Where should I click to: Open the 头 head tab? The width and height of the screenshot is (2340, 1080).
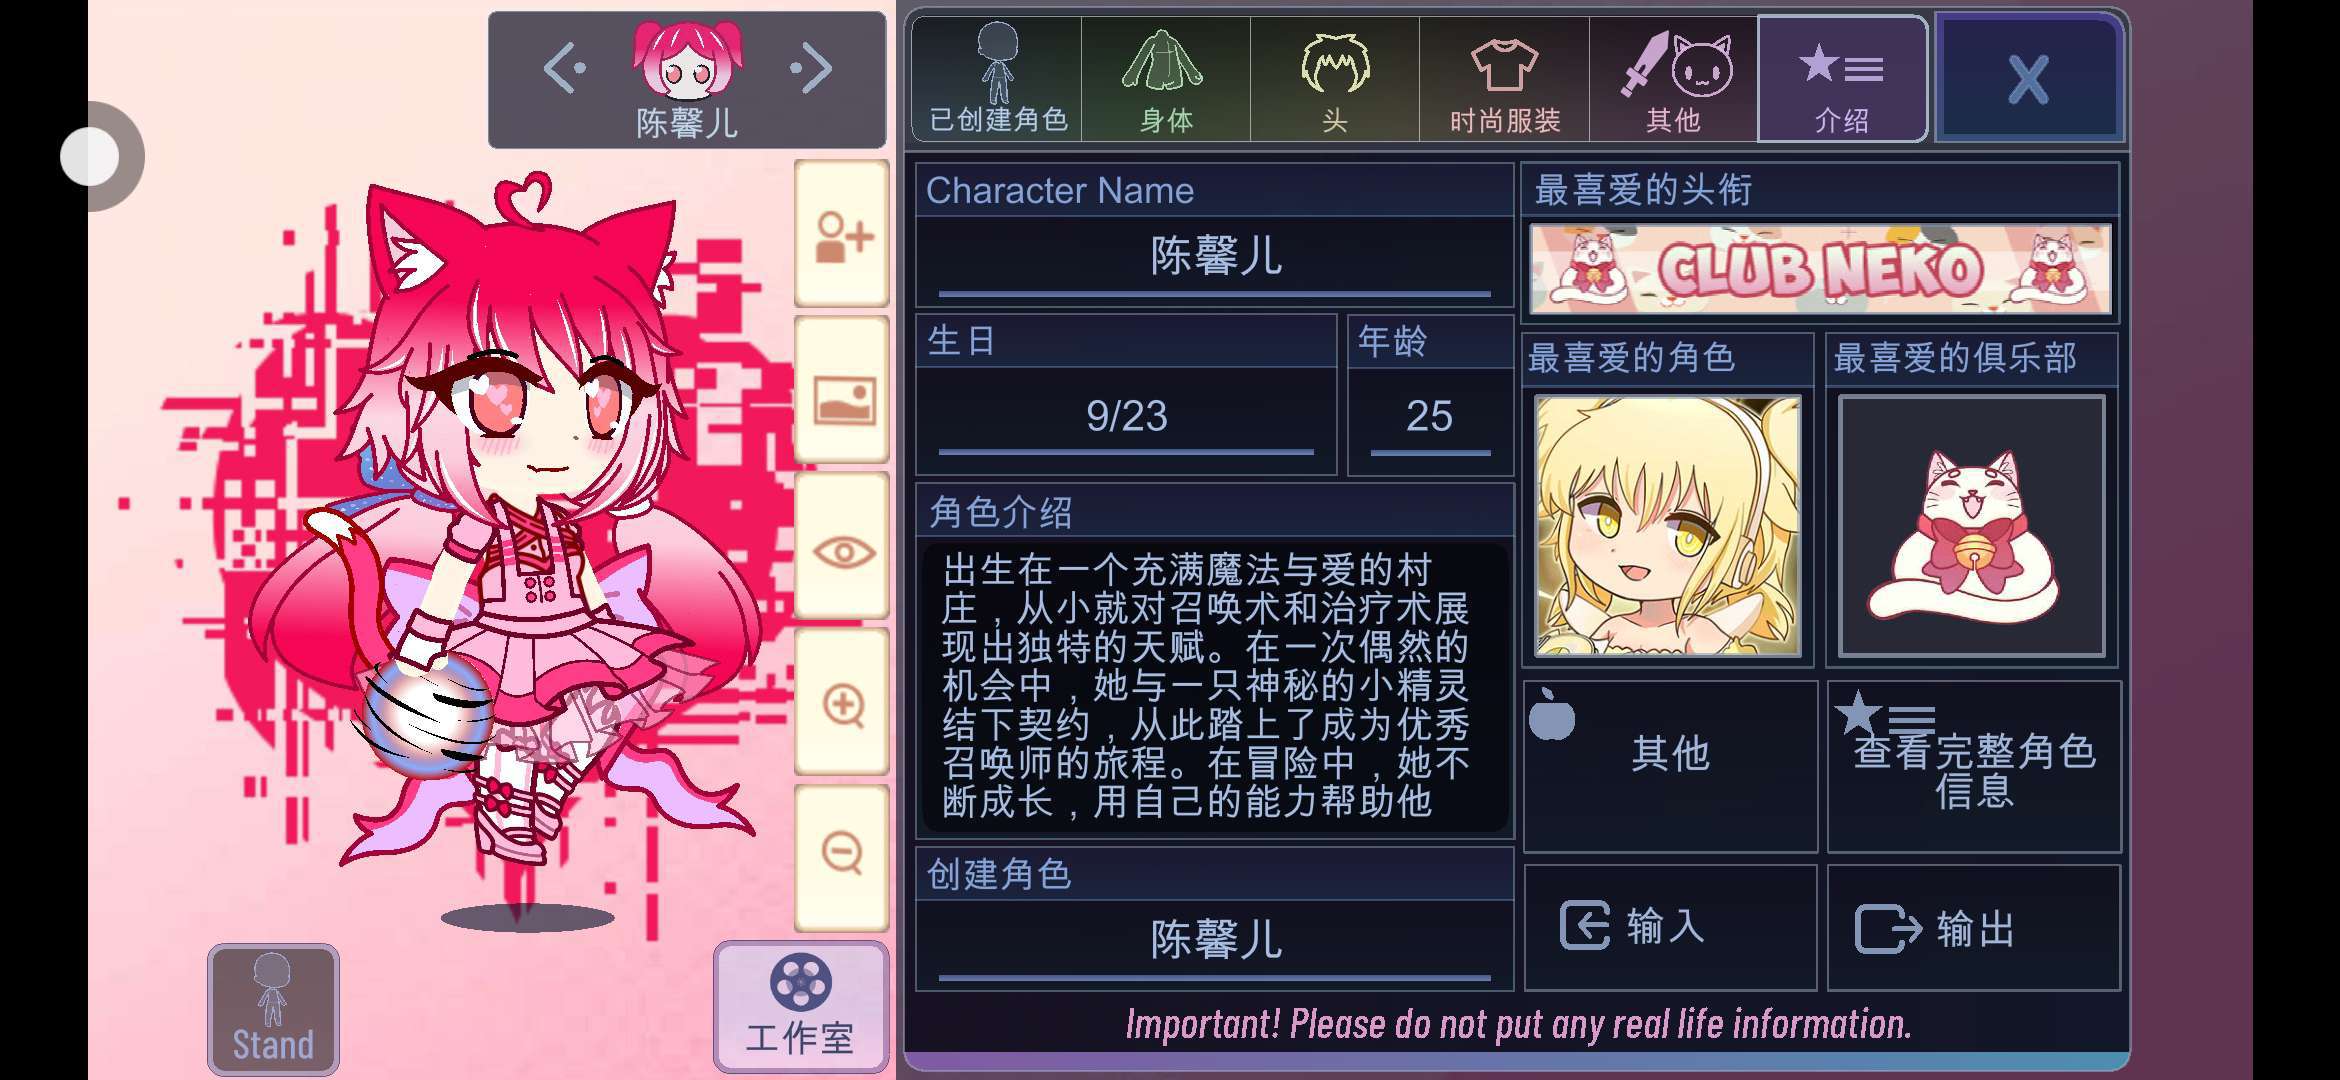1334,80
